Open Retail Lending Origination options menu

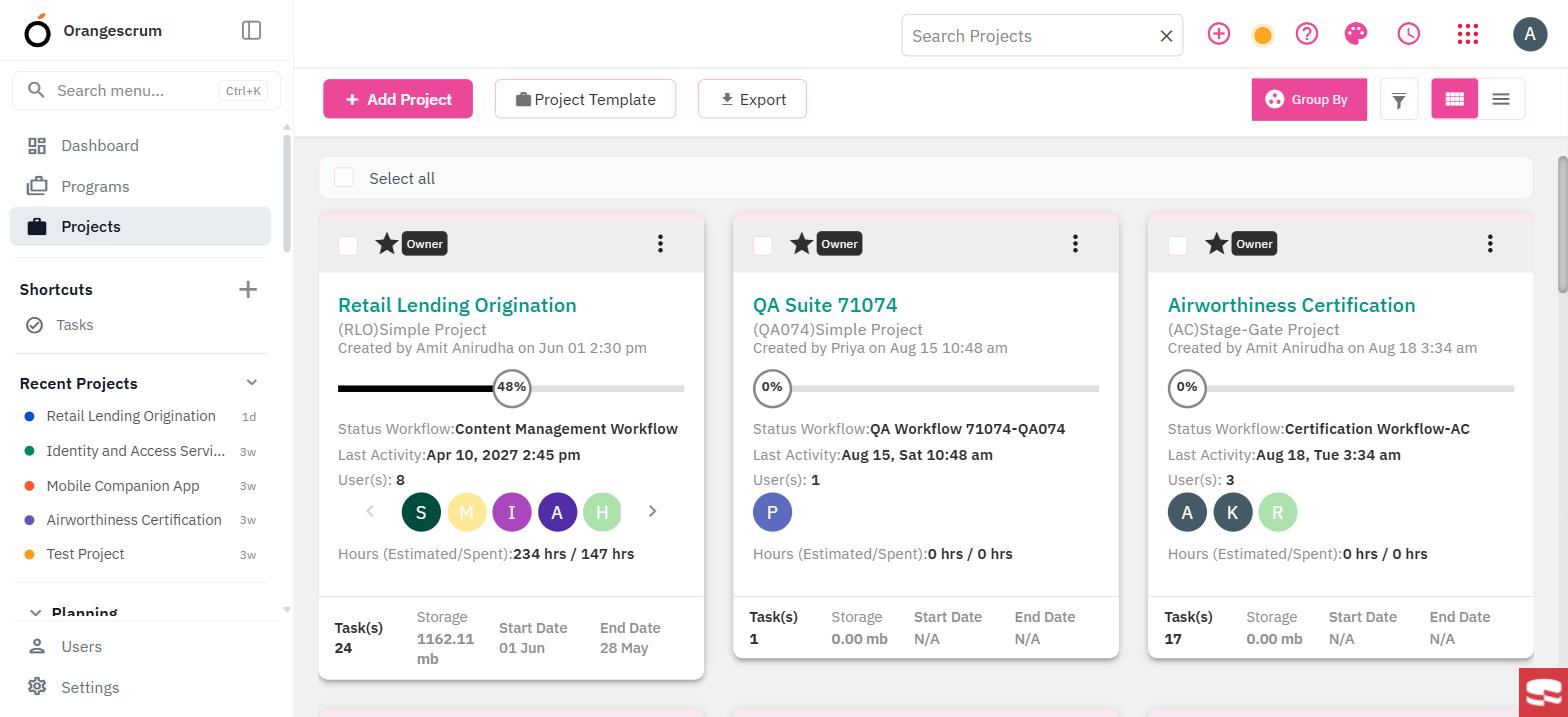click(660, 243)
